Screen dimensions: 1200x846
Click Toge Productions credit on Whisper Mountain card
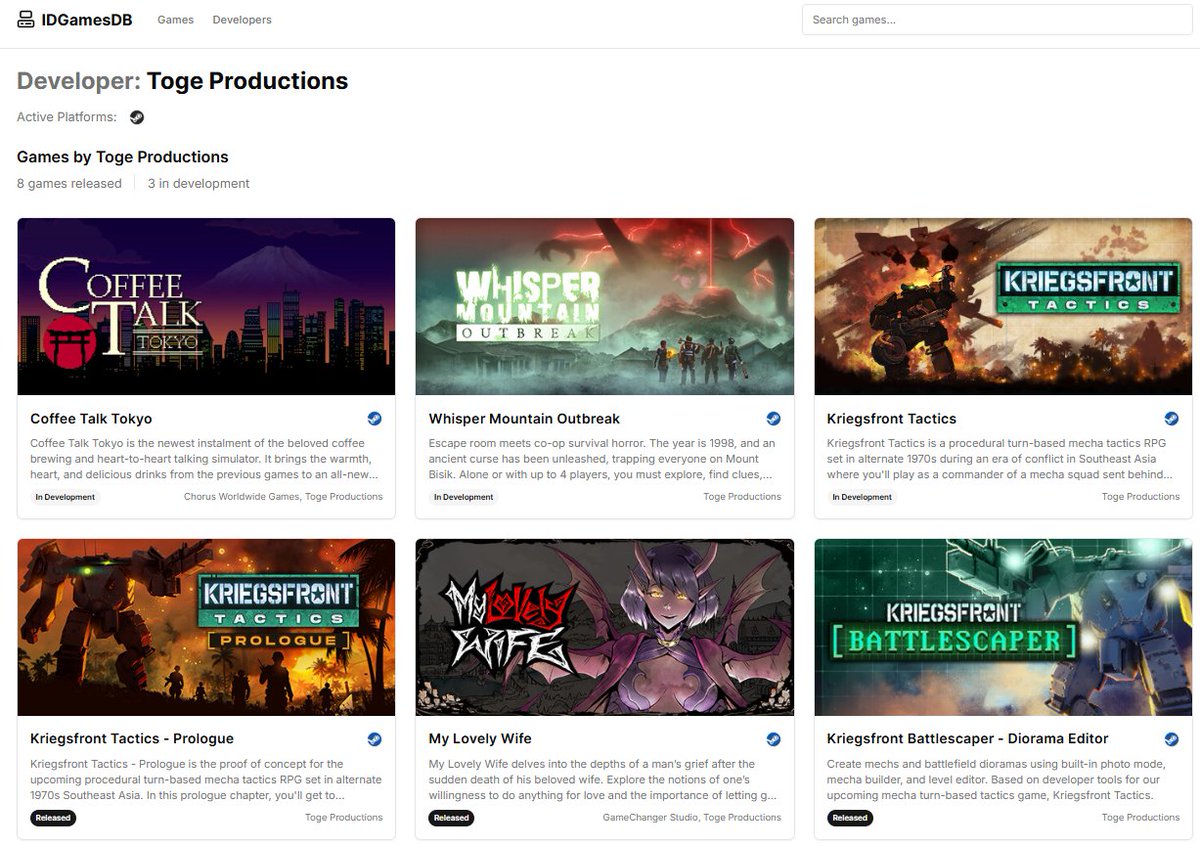click(742, 497)
